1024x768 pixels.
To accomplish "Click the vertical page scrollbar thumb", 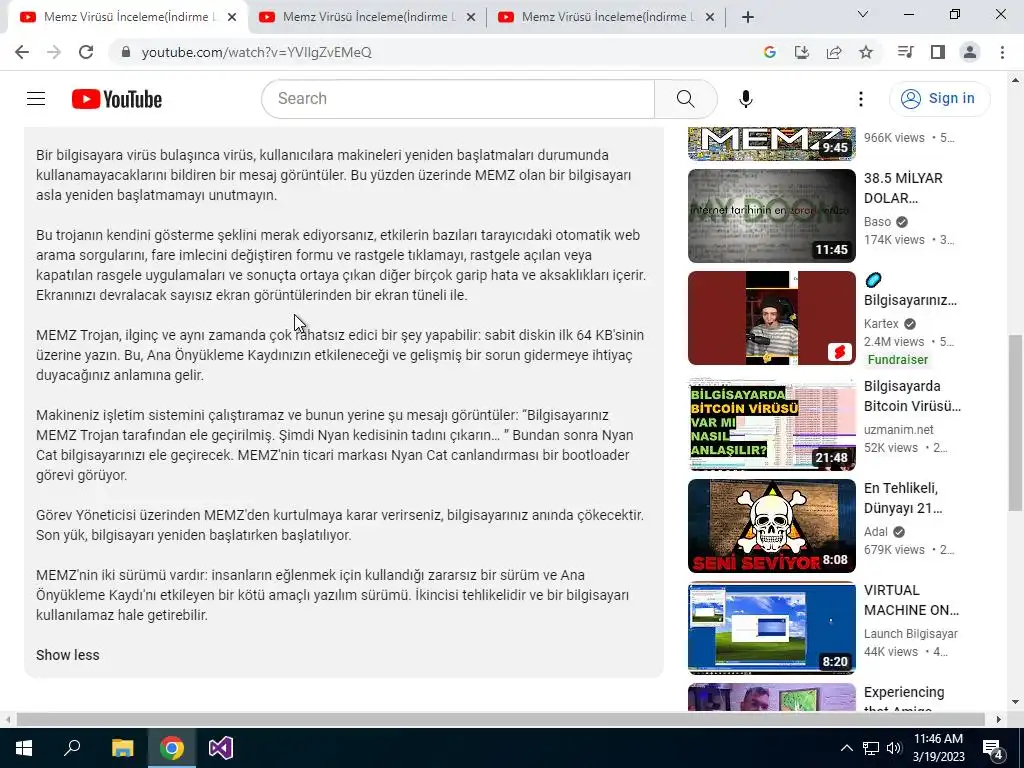I will (x=1016, y=423).
